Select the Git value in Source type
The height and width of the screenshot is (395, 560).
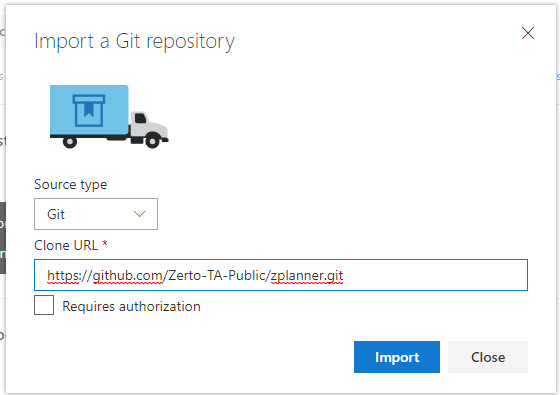coord(56,214)
